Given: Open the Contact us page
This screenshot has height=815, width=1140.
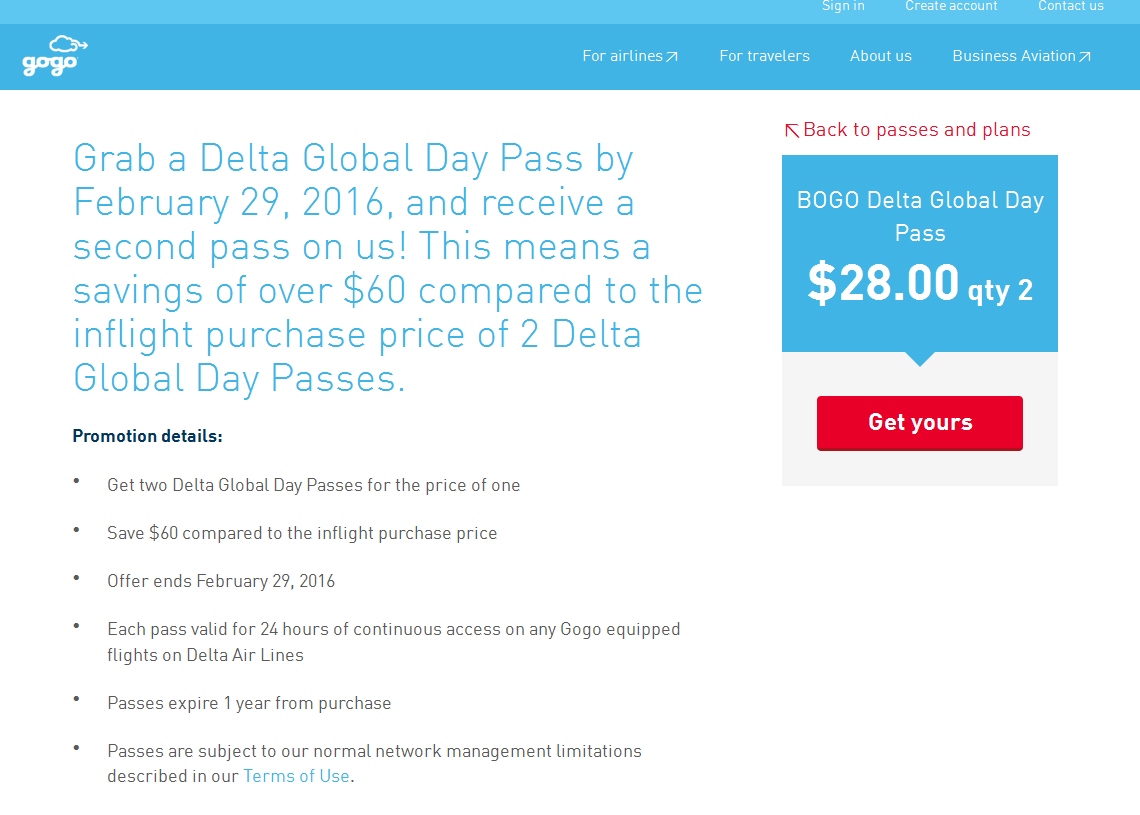Looking at the screenshot, I should pos(1070,6).
